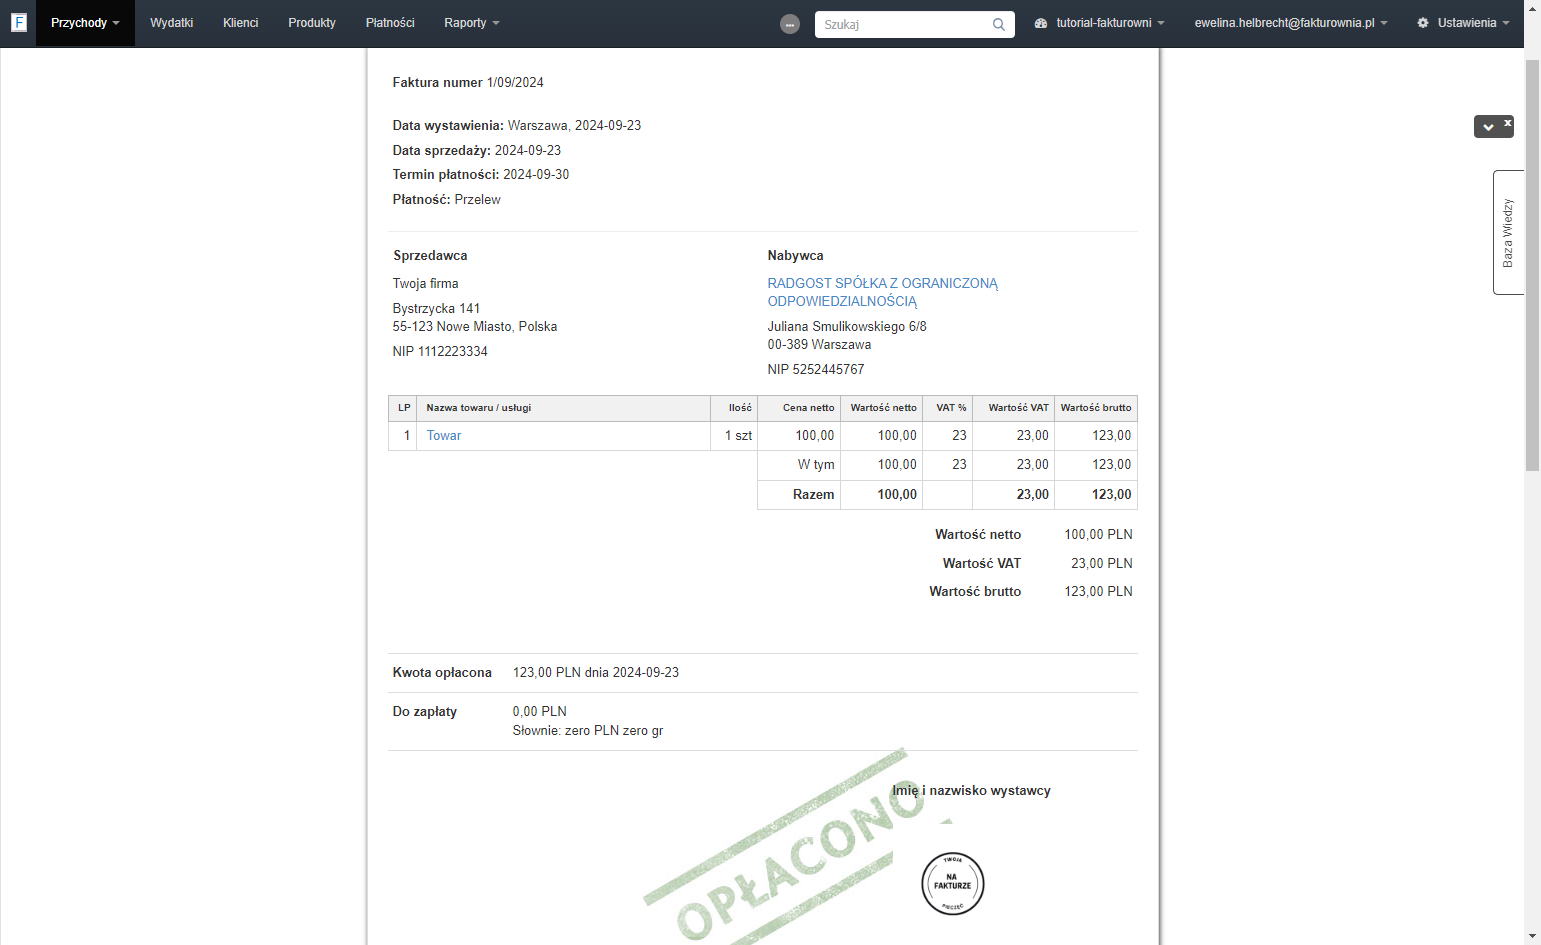Open the Klienci menu item
The height and width of the screenshot is (945, 1541).
241,23
